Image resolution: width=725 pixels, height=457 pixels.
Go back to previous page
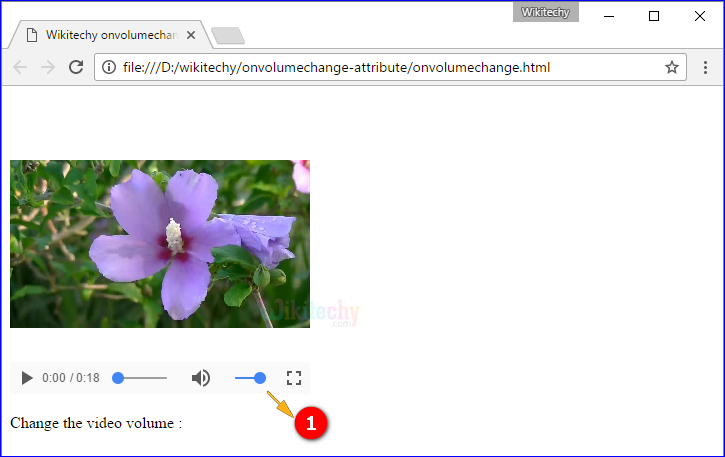21,67
